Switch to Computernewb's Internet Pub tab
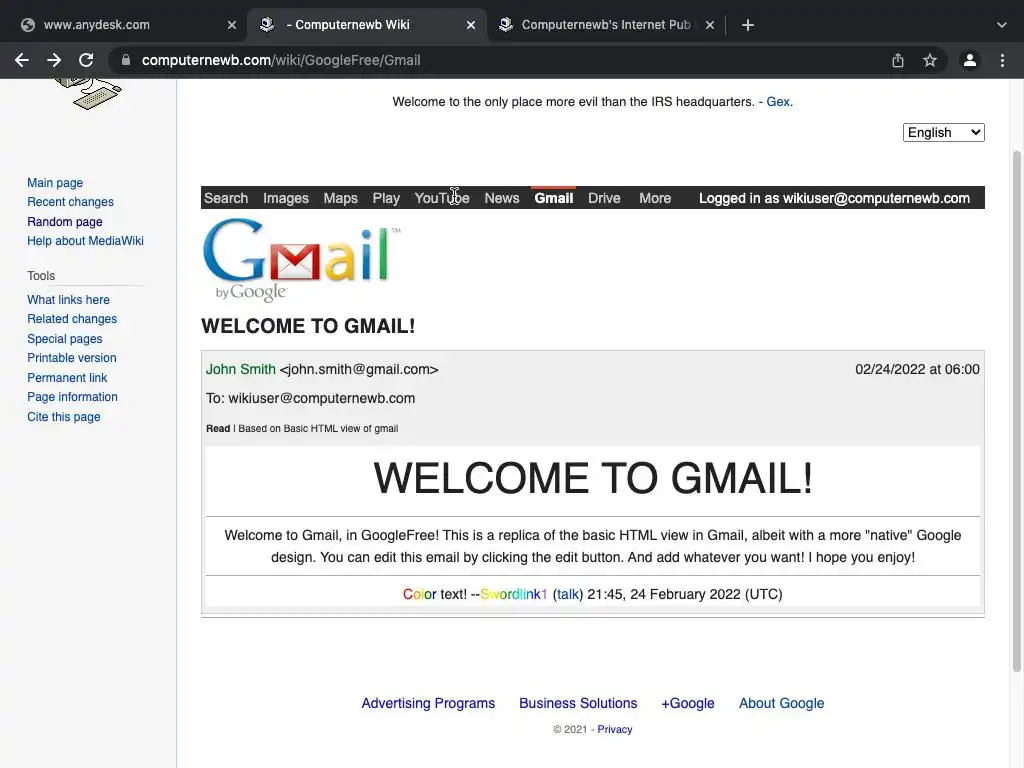Screen dimensions: 1024x768 [x=605, y=25]
